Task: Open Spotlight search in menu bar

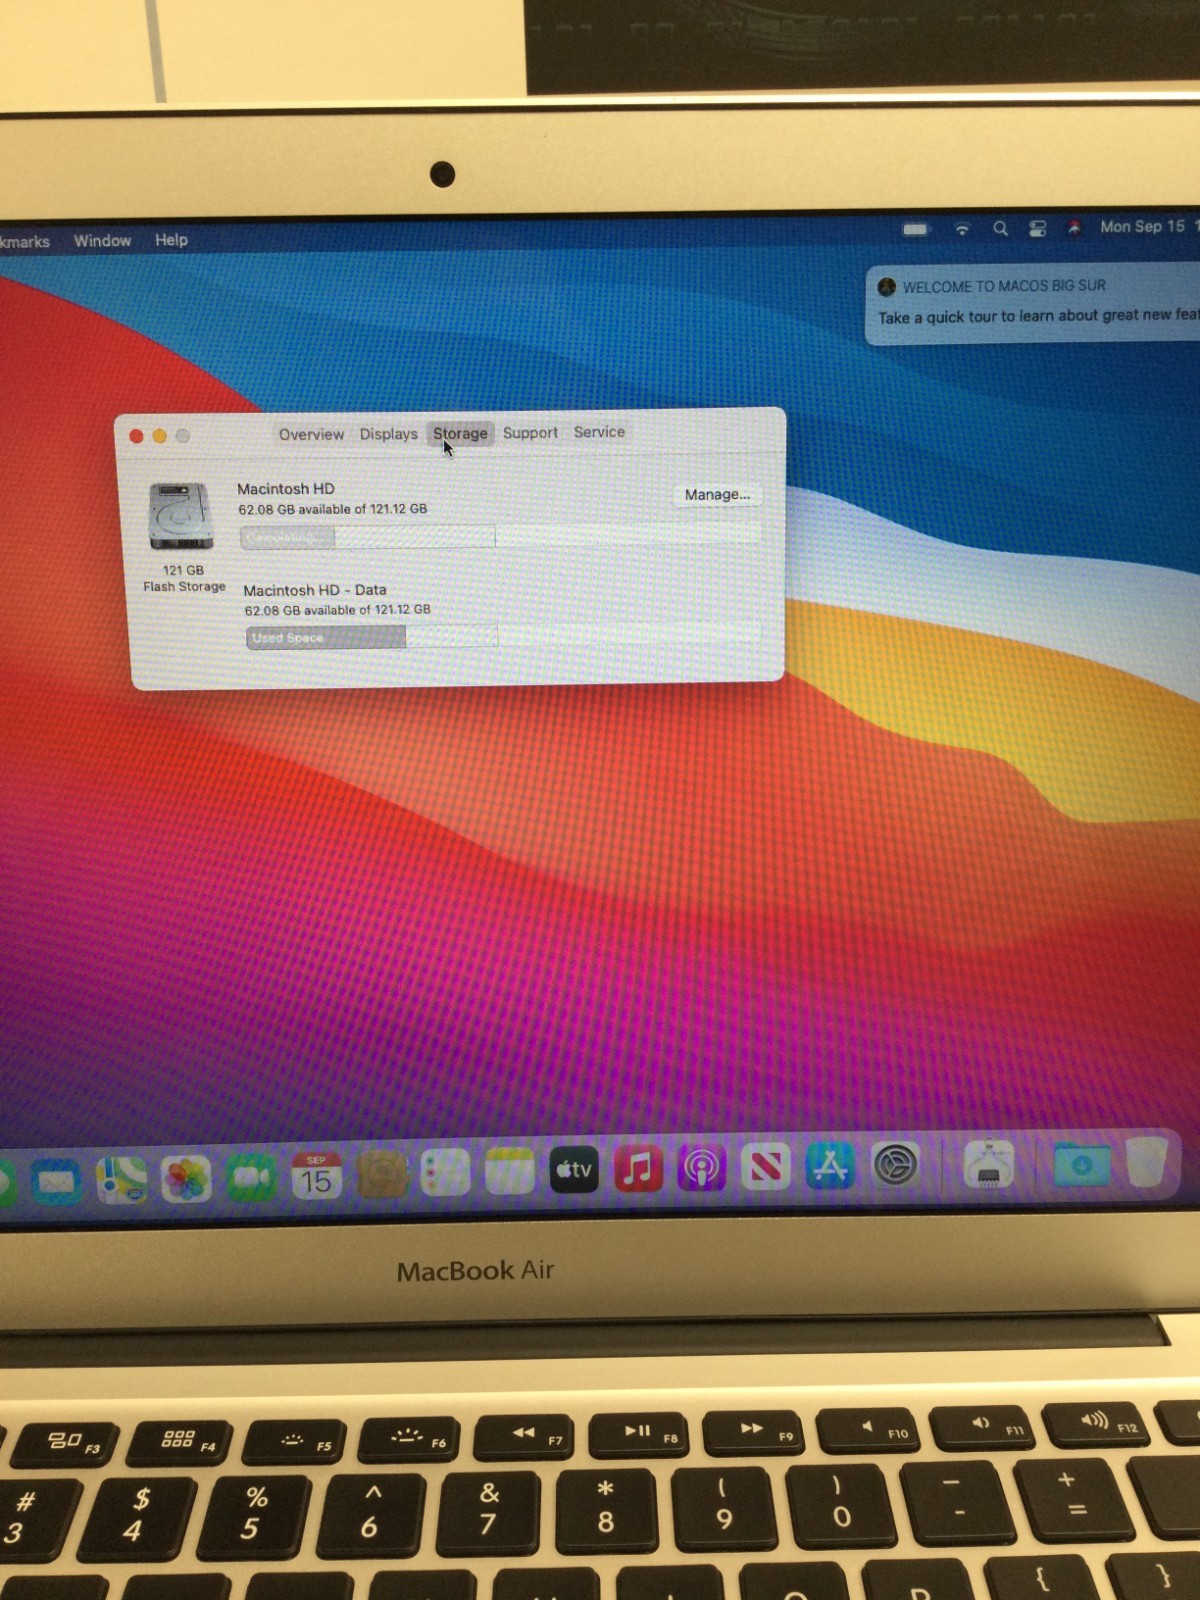Action: [x=1000, y=228]
